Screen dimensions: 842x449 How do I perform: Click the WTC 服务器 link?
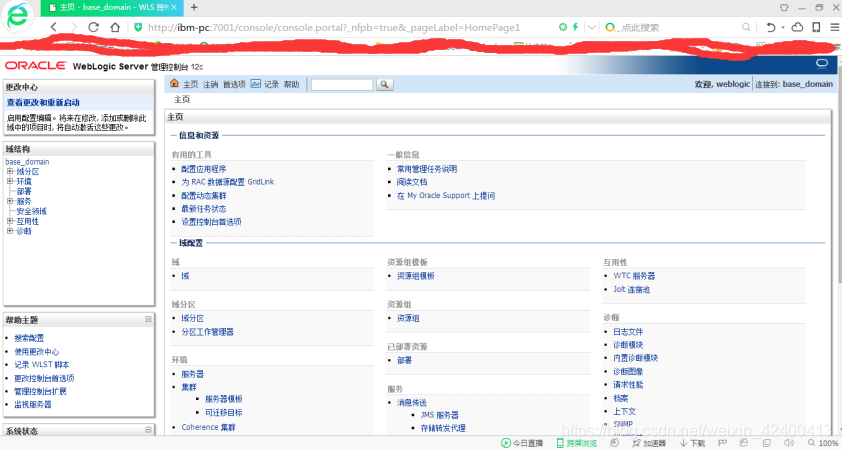point(634,276)
